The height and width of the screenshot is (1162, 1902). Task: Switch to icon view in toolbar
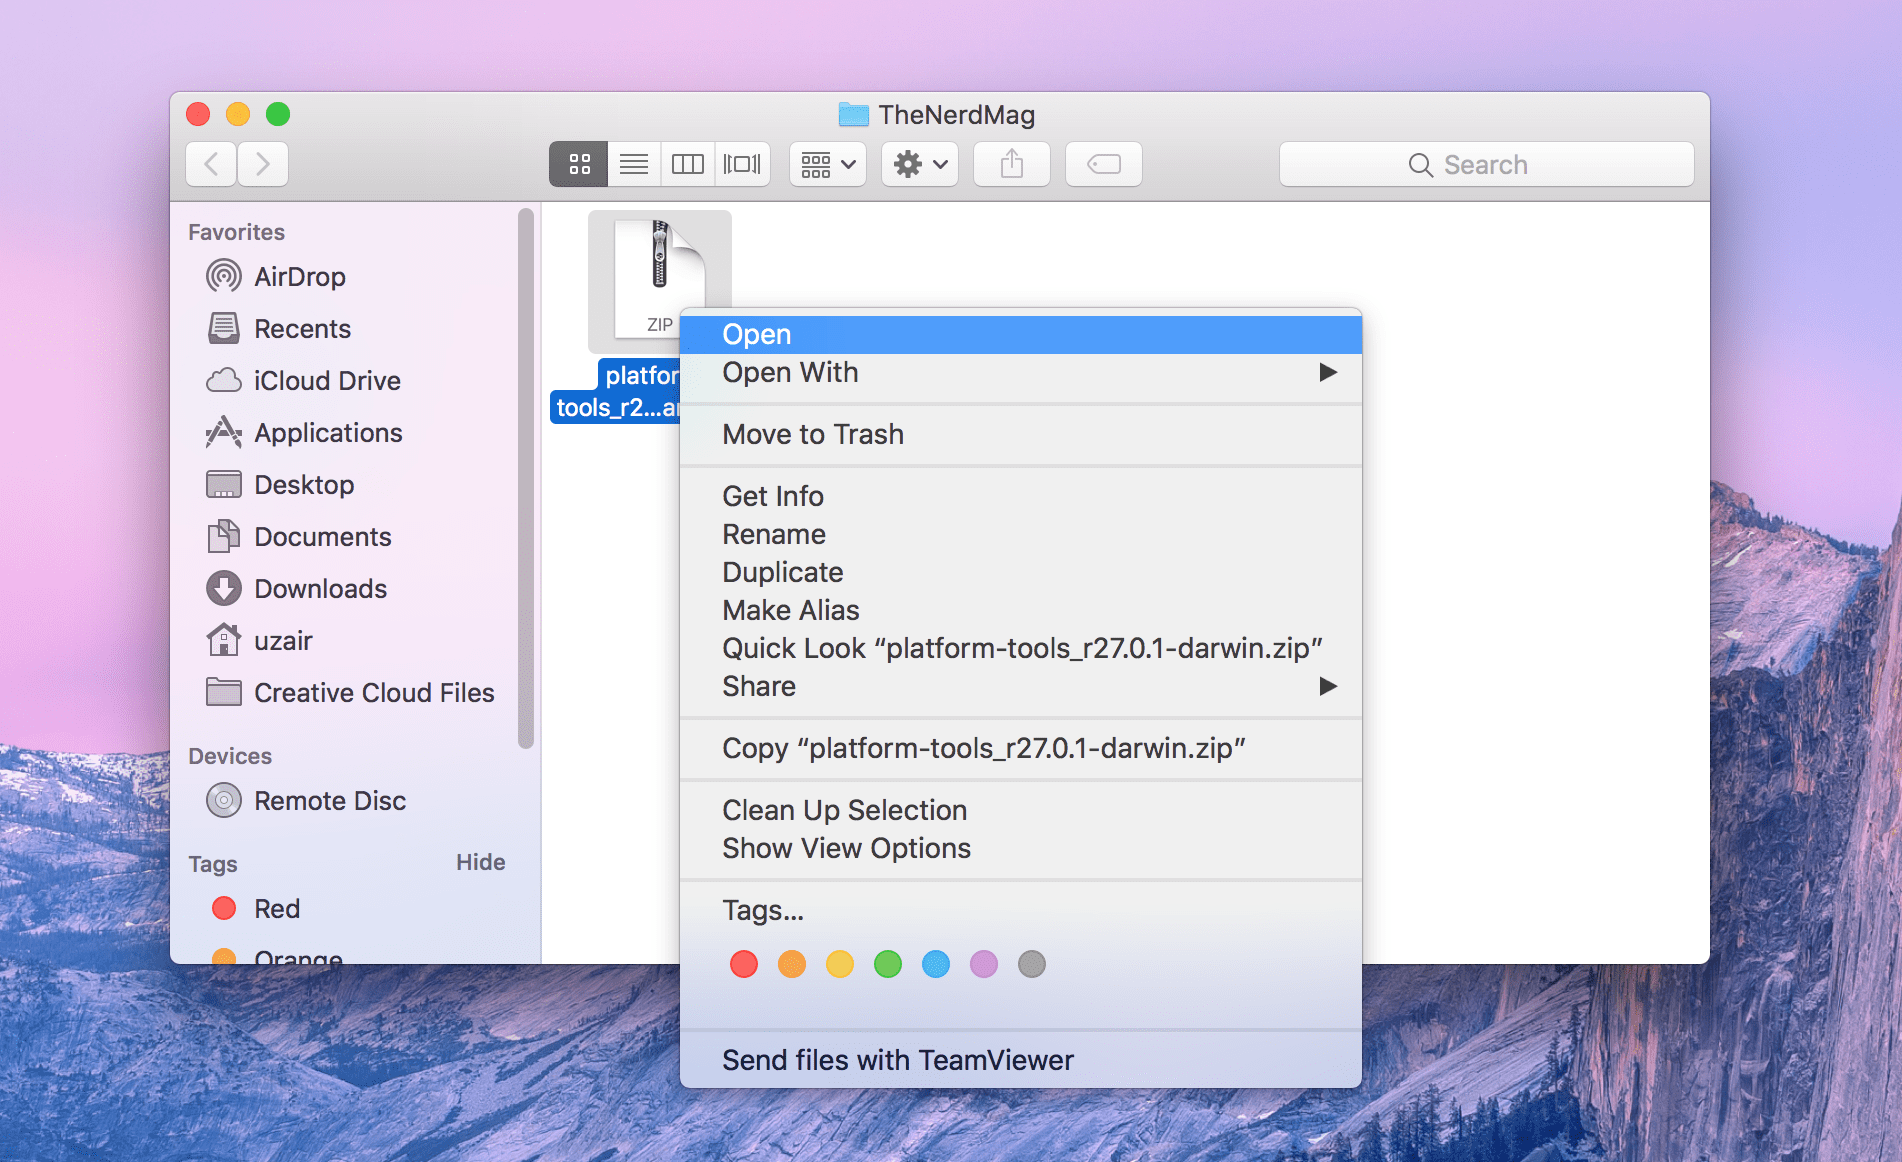pyautogui.click(x=579, y=164)
